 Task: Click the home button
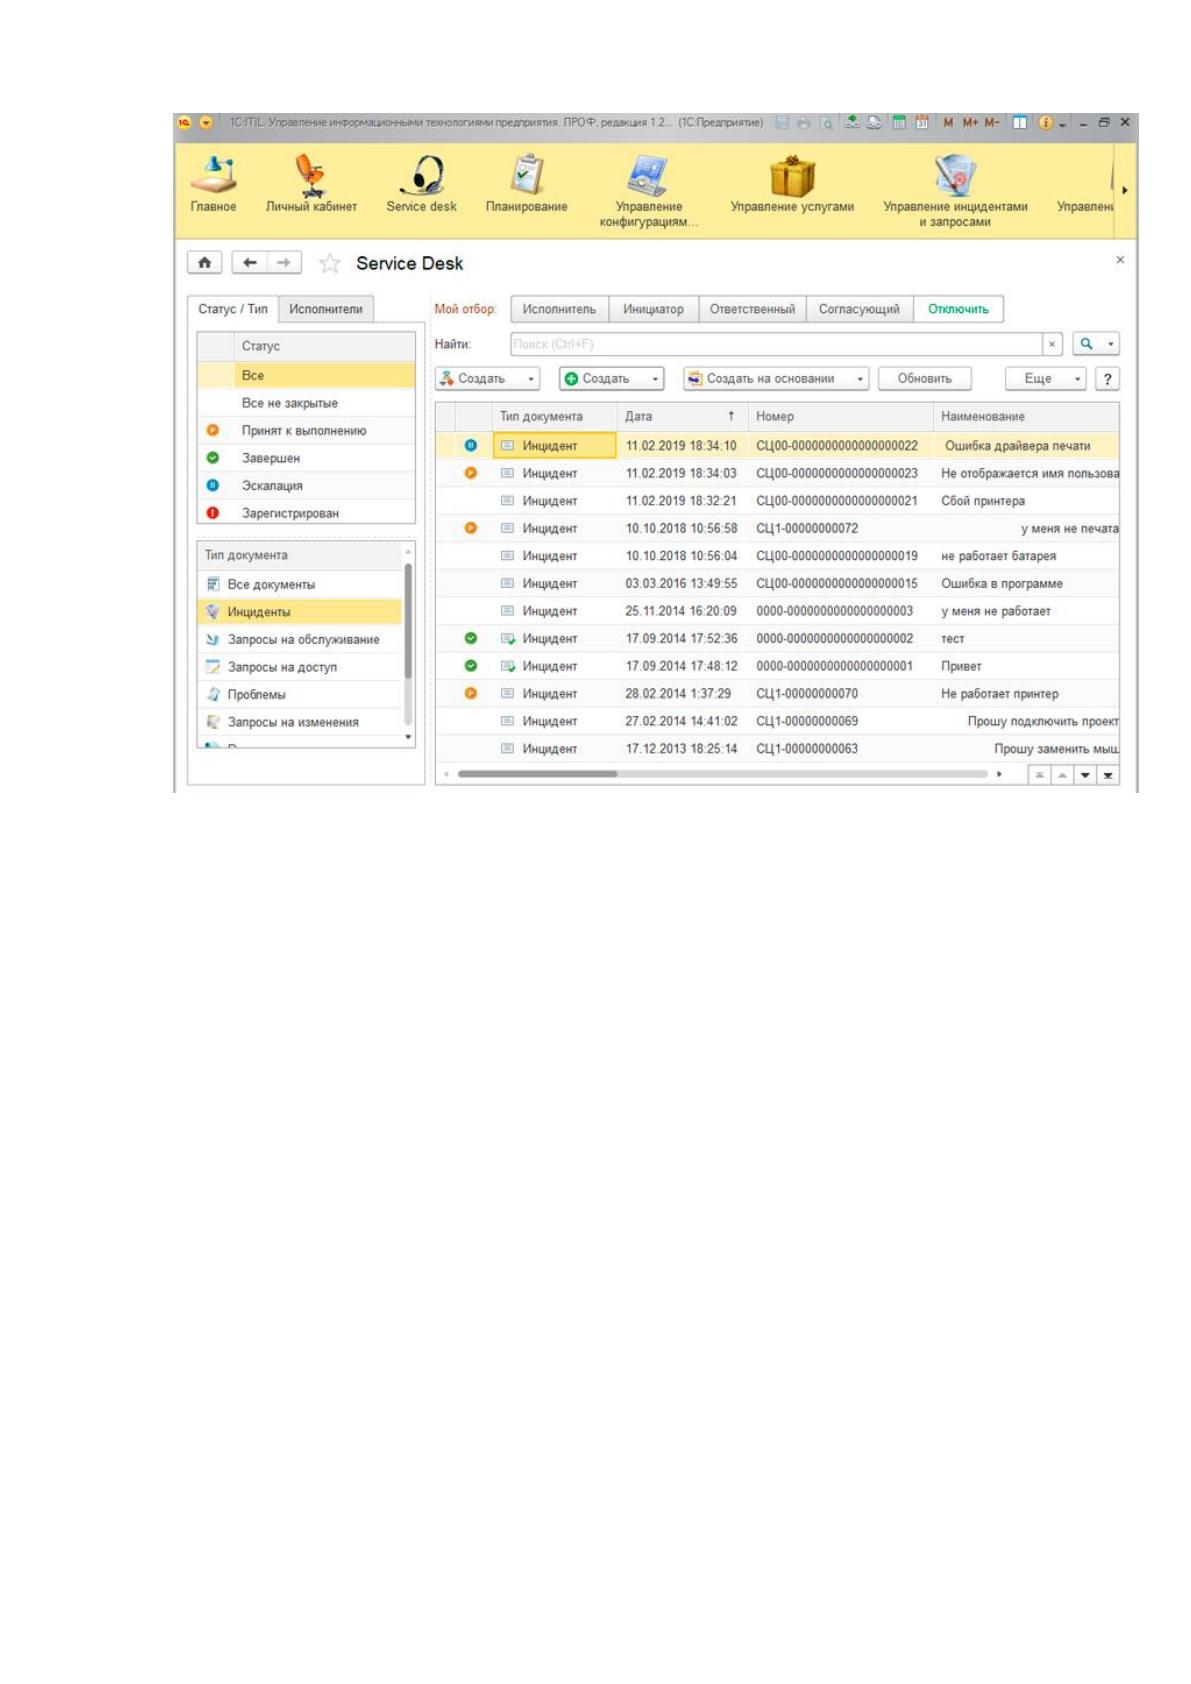pos(204,263)
